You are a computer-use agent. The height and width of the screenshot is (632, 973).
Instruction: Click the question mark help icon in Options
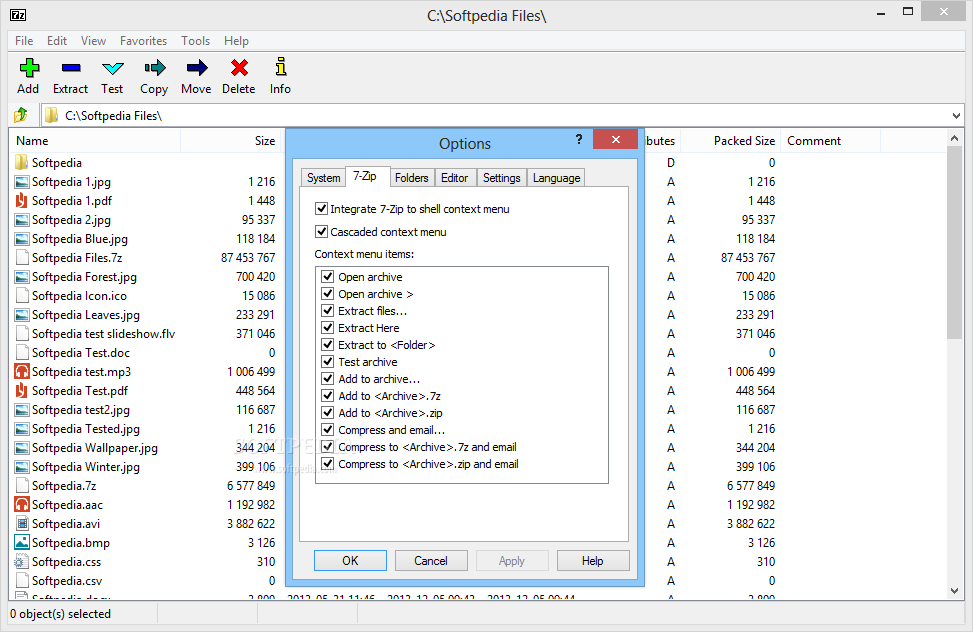pyautogui.click(x=579, y=139)
